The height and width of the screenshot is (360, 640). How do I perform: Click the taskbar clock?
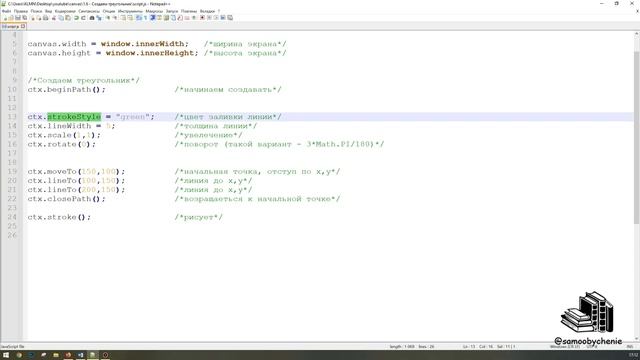pos(633,354)
